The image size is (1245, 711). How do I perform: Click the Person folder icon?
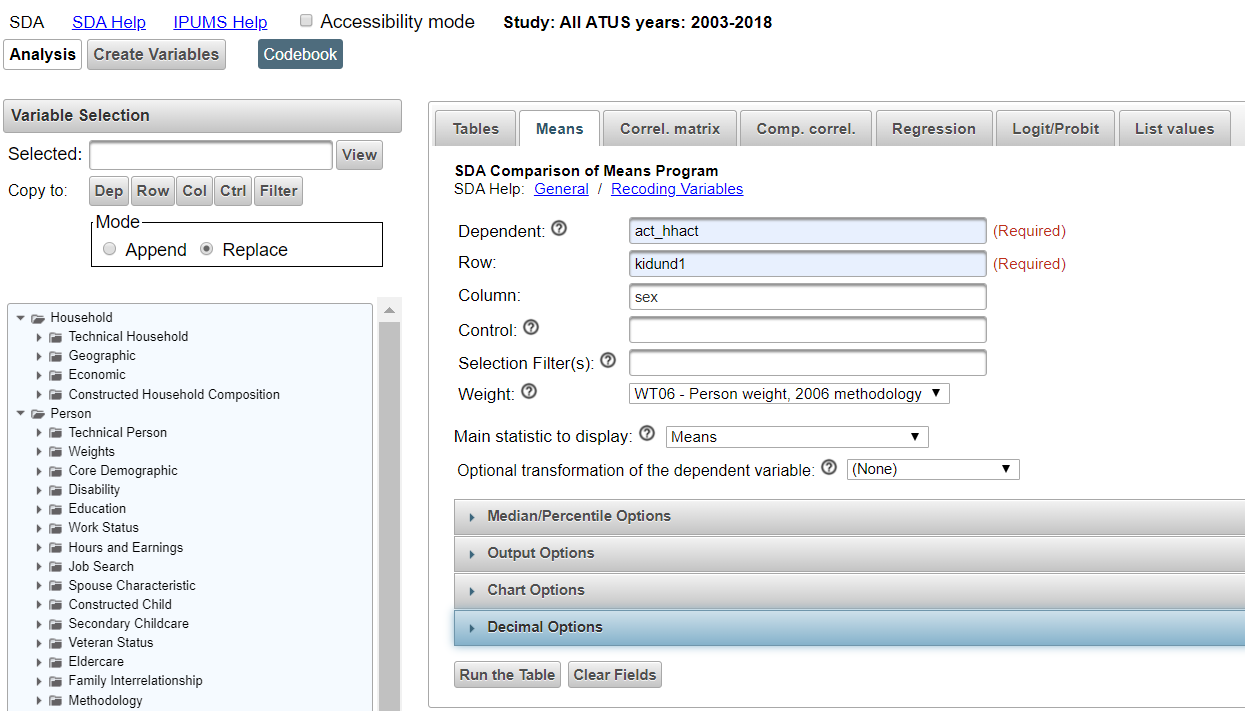(38, 414)
